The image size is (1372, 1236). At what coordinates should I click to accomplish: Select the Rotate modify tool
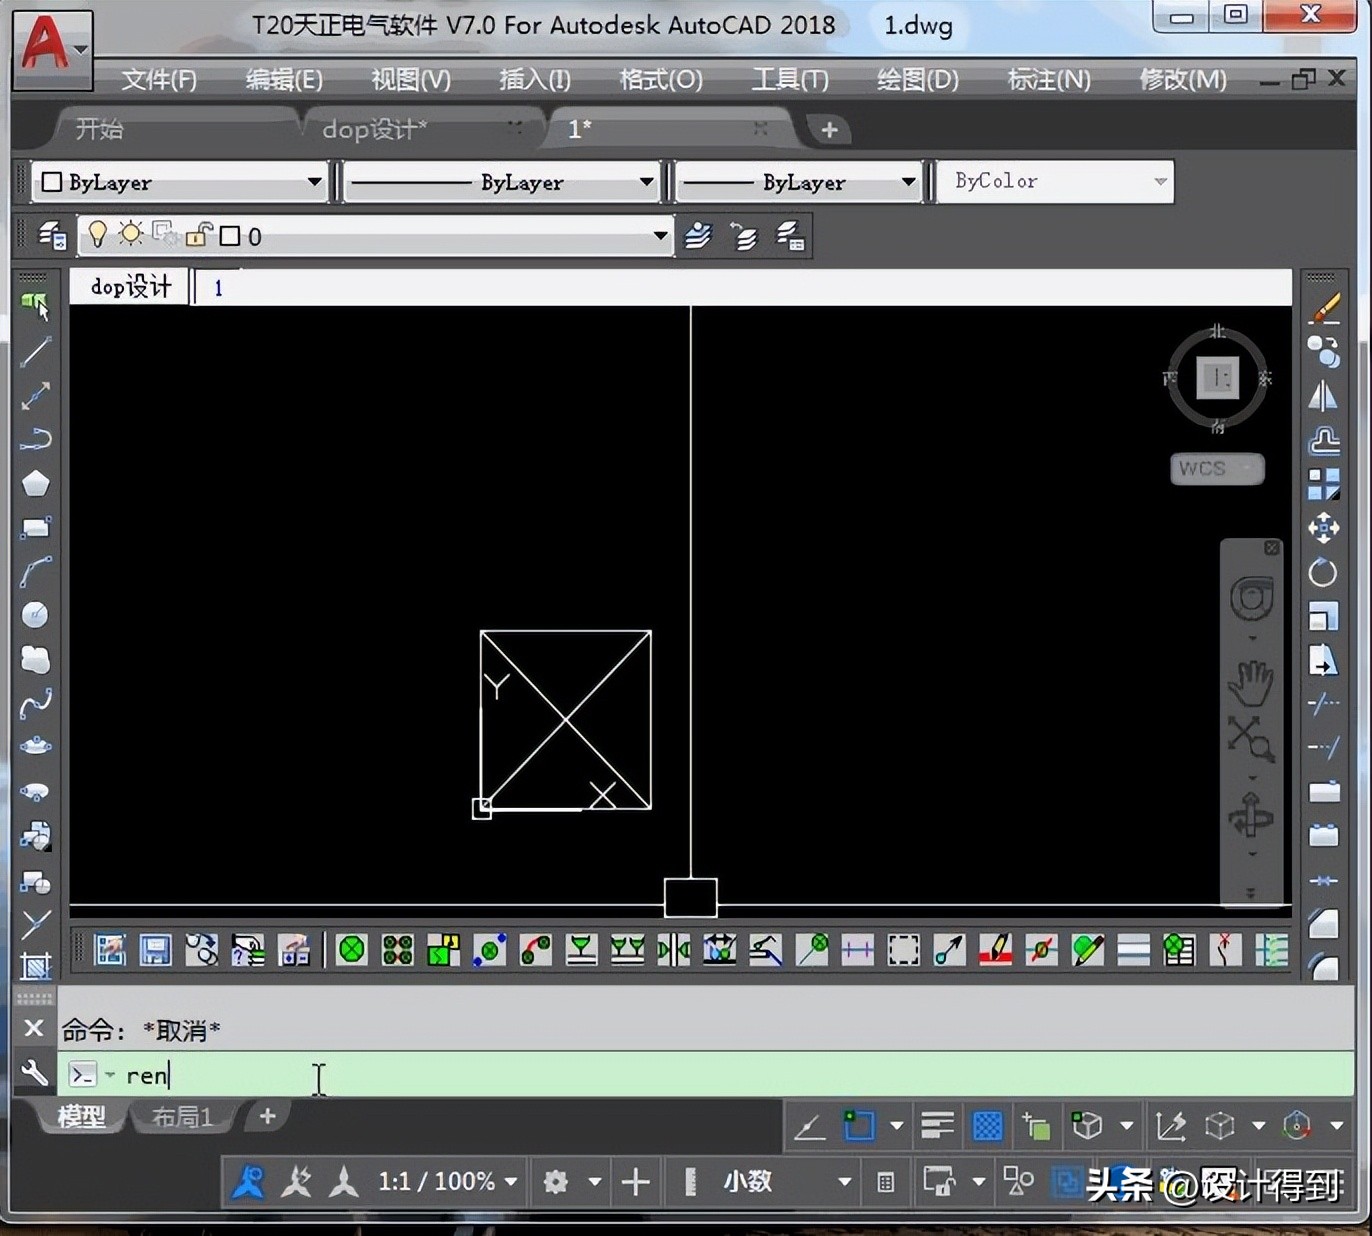(1323, 573)
